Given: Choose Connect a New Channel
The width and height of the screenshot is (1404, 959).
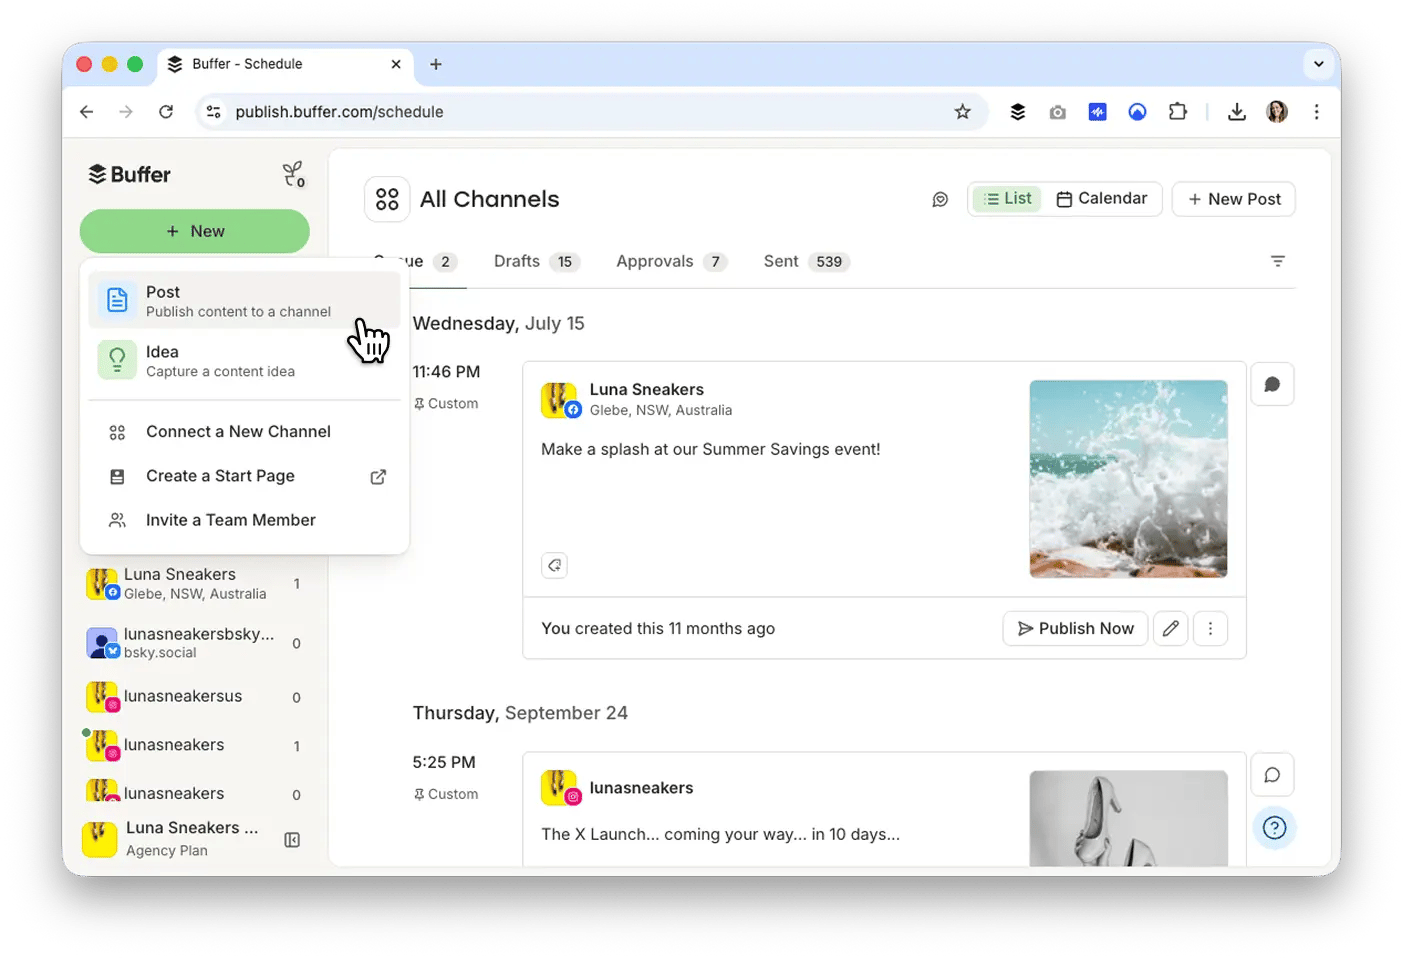Looking at the screenshot, I should point(244,432).
